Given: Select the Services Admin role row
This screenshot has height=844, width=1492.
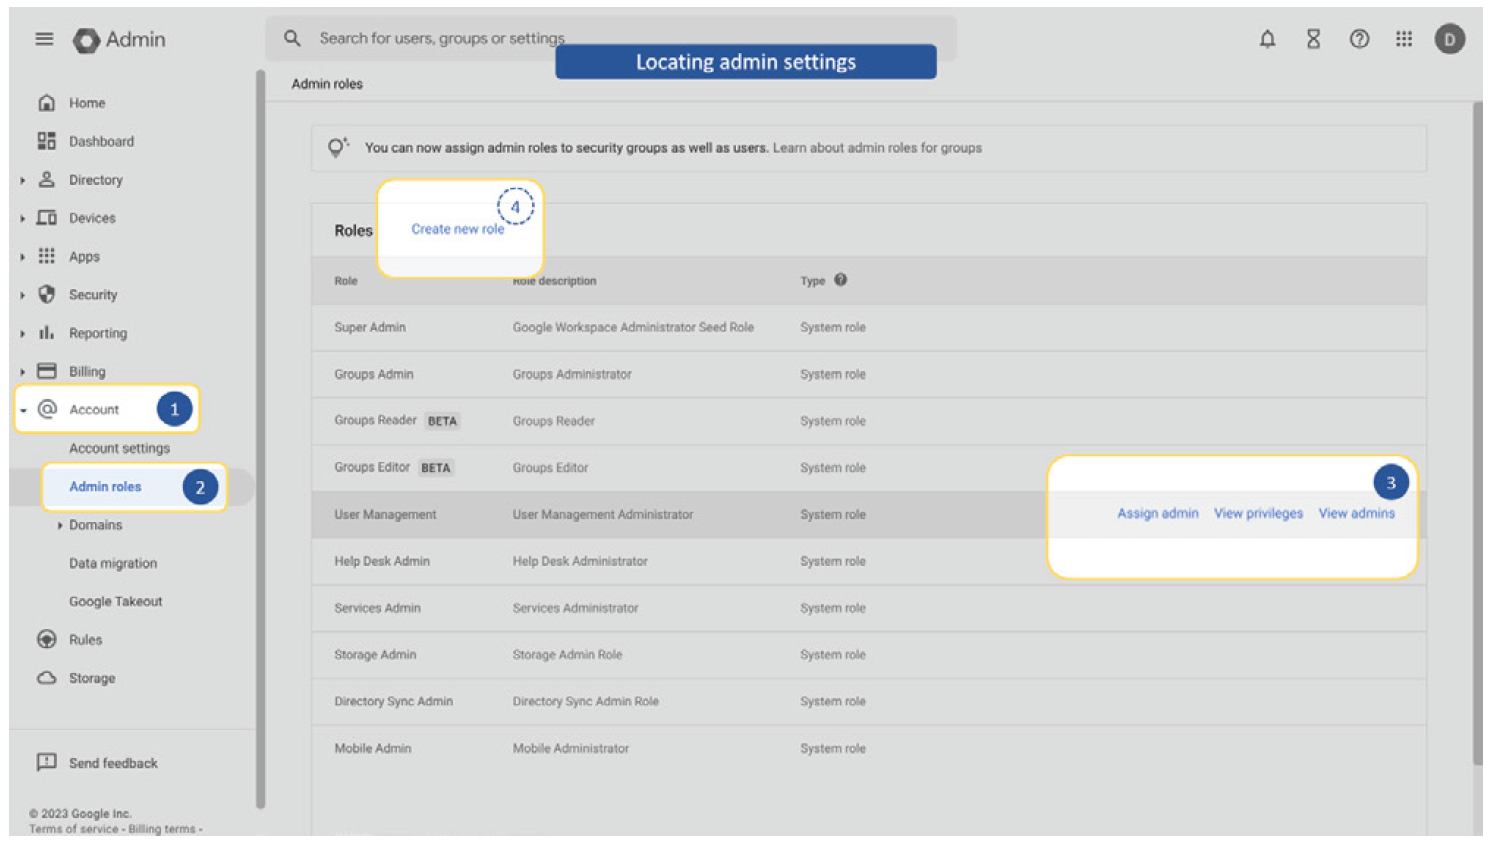Looking at the screenshot, I should click(868, 608).
